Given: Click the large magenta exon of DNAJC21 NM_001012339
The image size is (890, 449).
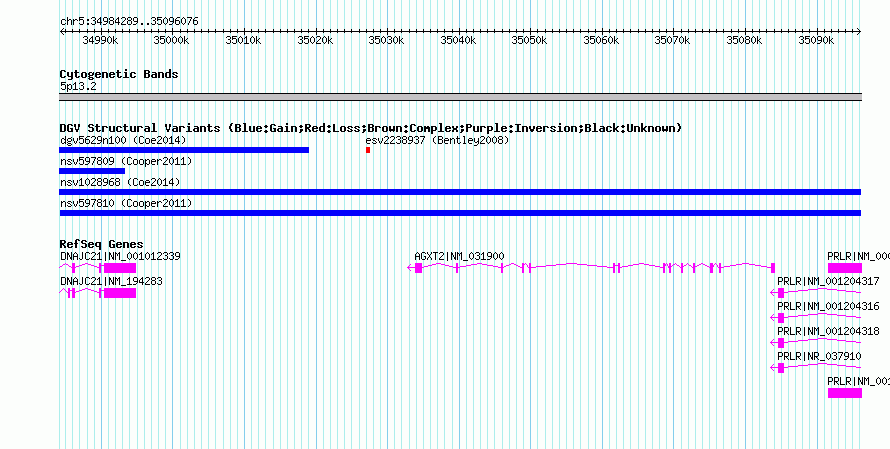Looking at the screenshot, I should point(120,268).
